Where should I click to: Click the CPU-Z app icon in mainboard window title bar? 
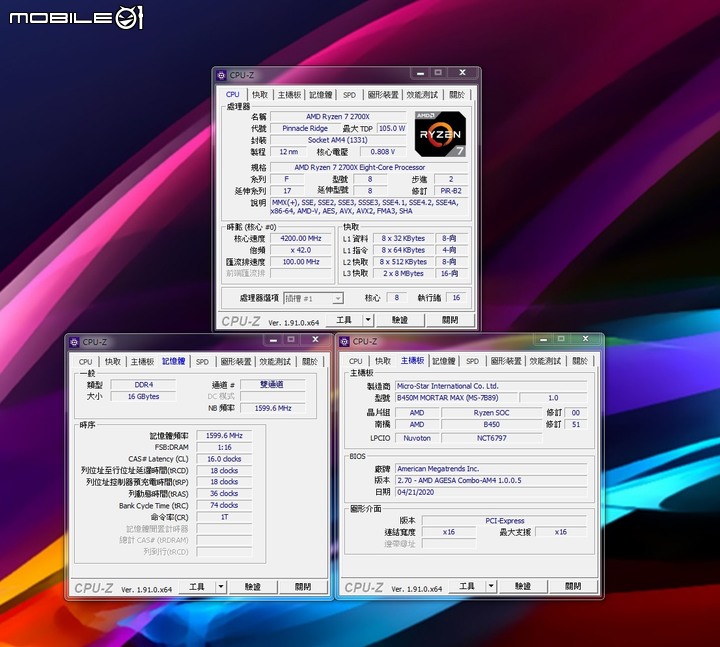coord(344,342)
